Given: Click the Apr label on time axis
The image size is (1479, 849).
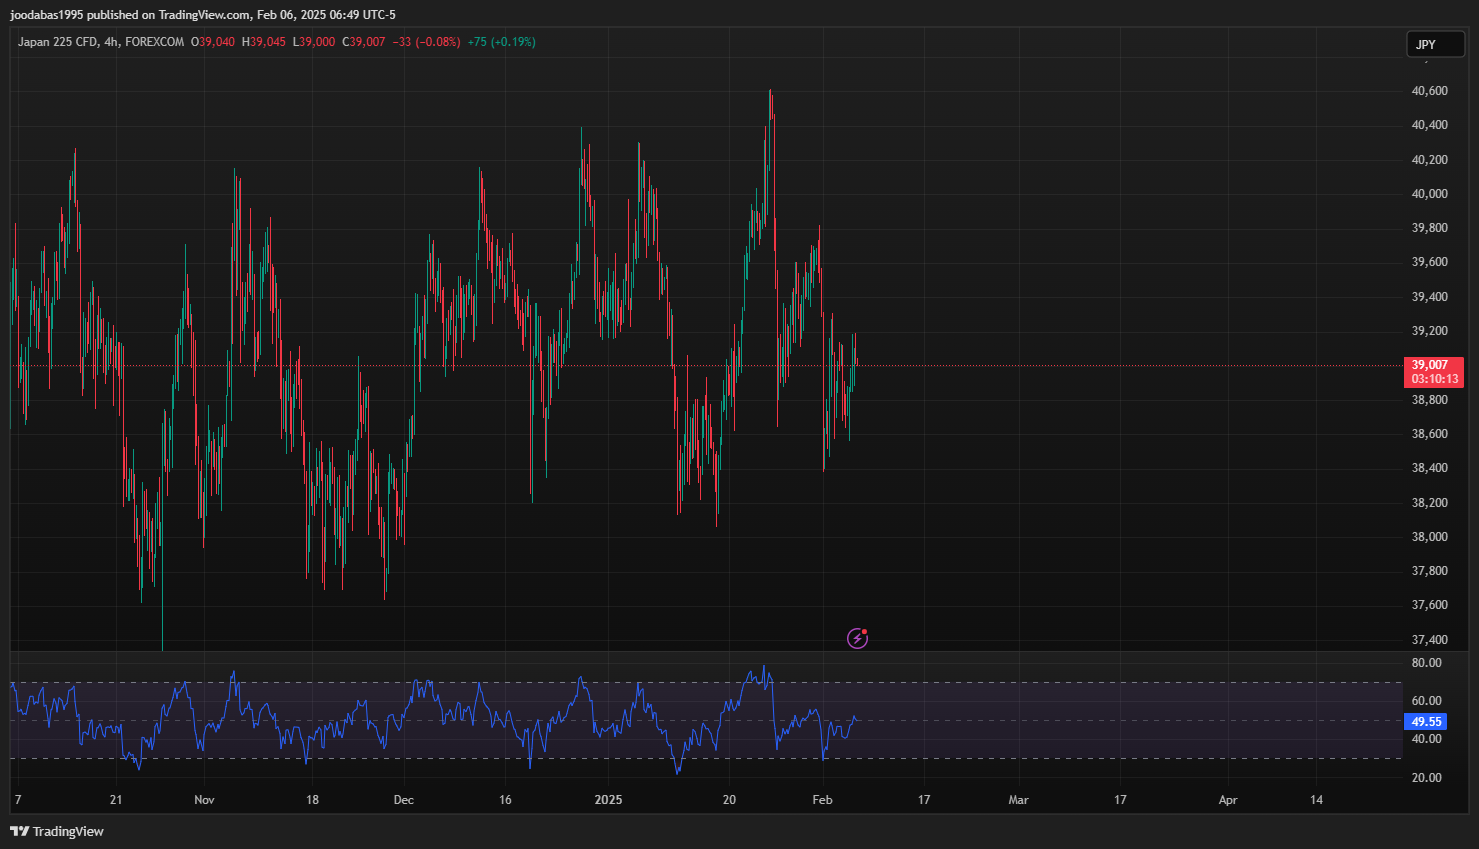Looking at the screenshot, I should point(1228,799).
